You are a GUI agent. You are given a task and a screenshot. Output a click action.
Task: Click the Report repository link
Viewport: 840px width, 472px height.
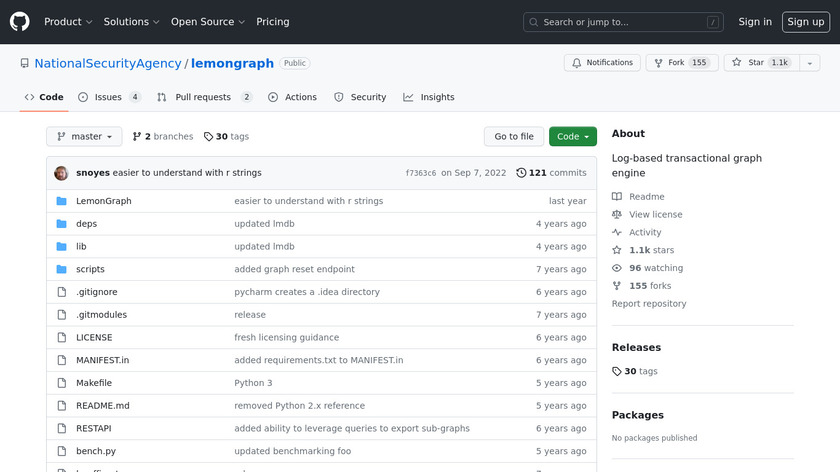click(649, 304)
